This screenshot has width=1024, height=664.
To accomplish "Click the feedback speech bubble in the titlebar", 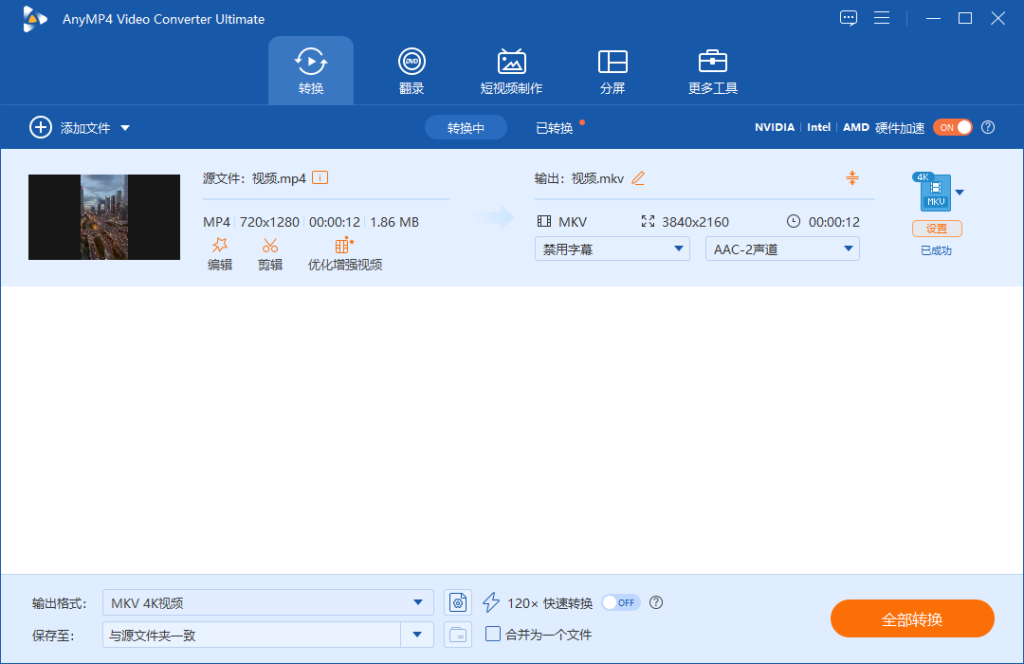I will click(x=848, y=18).
